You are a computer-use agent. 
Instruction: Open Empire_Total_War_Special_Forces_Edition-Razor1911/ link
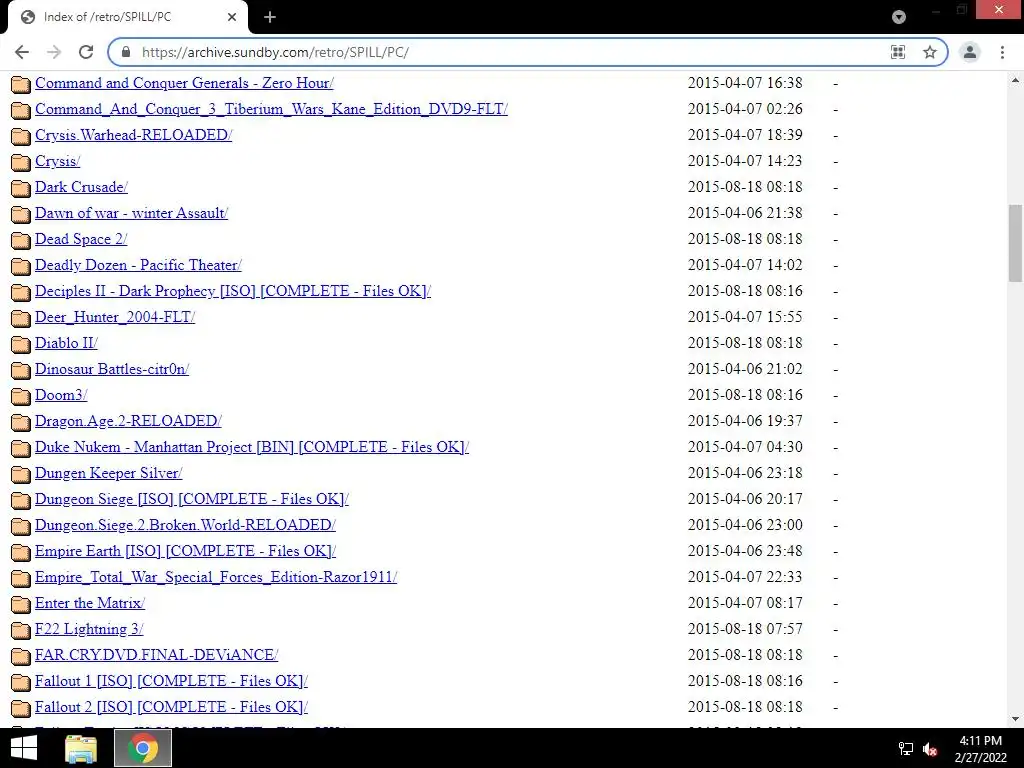point(216,577)
